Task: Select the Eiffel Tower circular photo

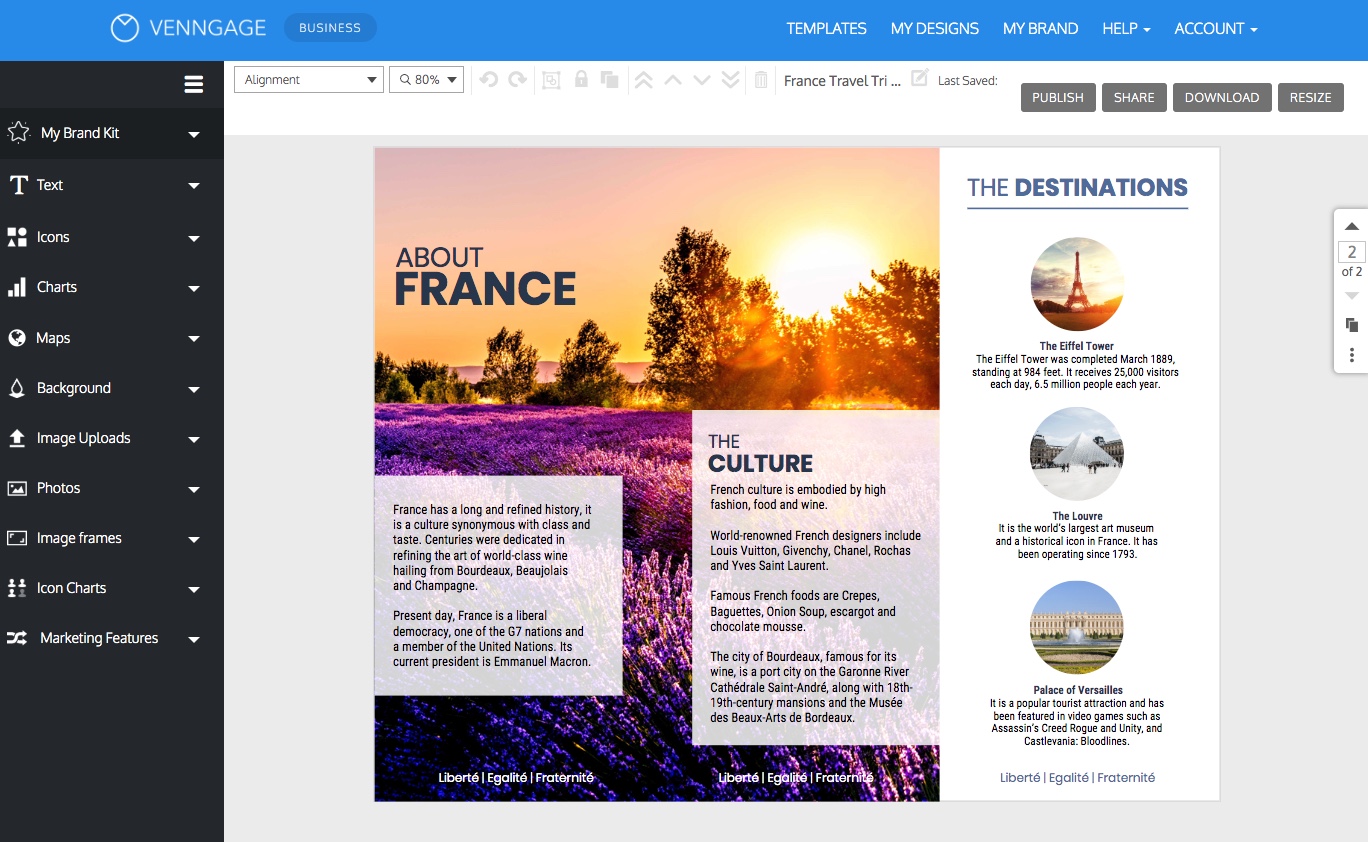Action: pos(1077,284)
